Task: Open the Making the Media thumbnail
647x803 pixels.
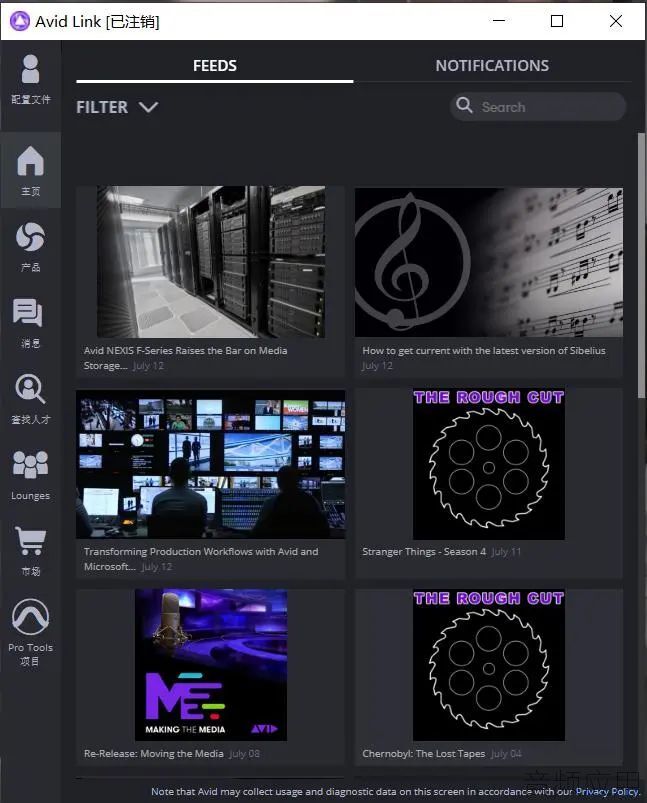Action: click(211, 665)
